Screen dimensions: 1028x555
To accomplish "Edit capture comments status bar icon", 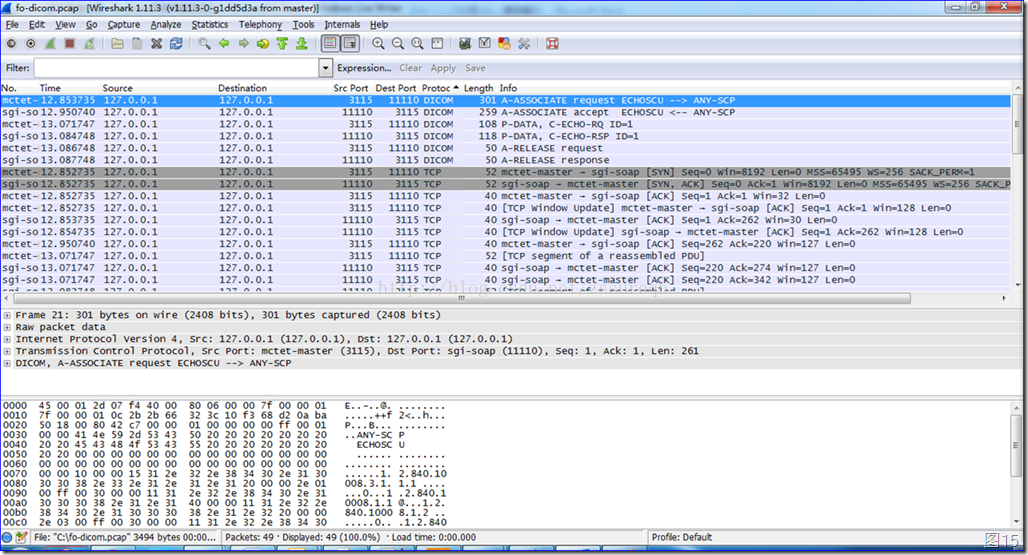I will click(22, 537).
